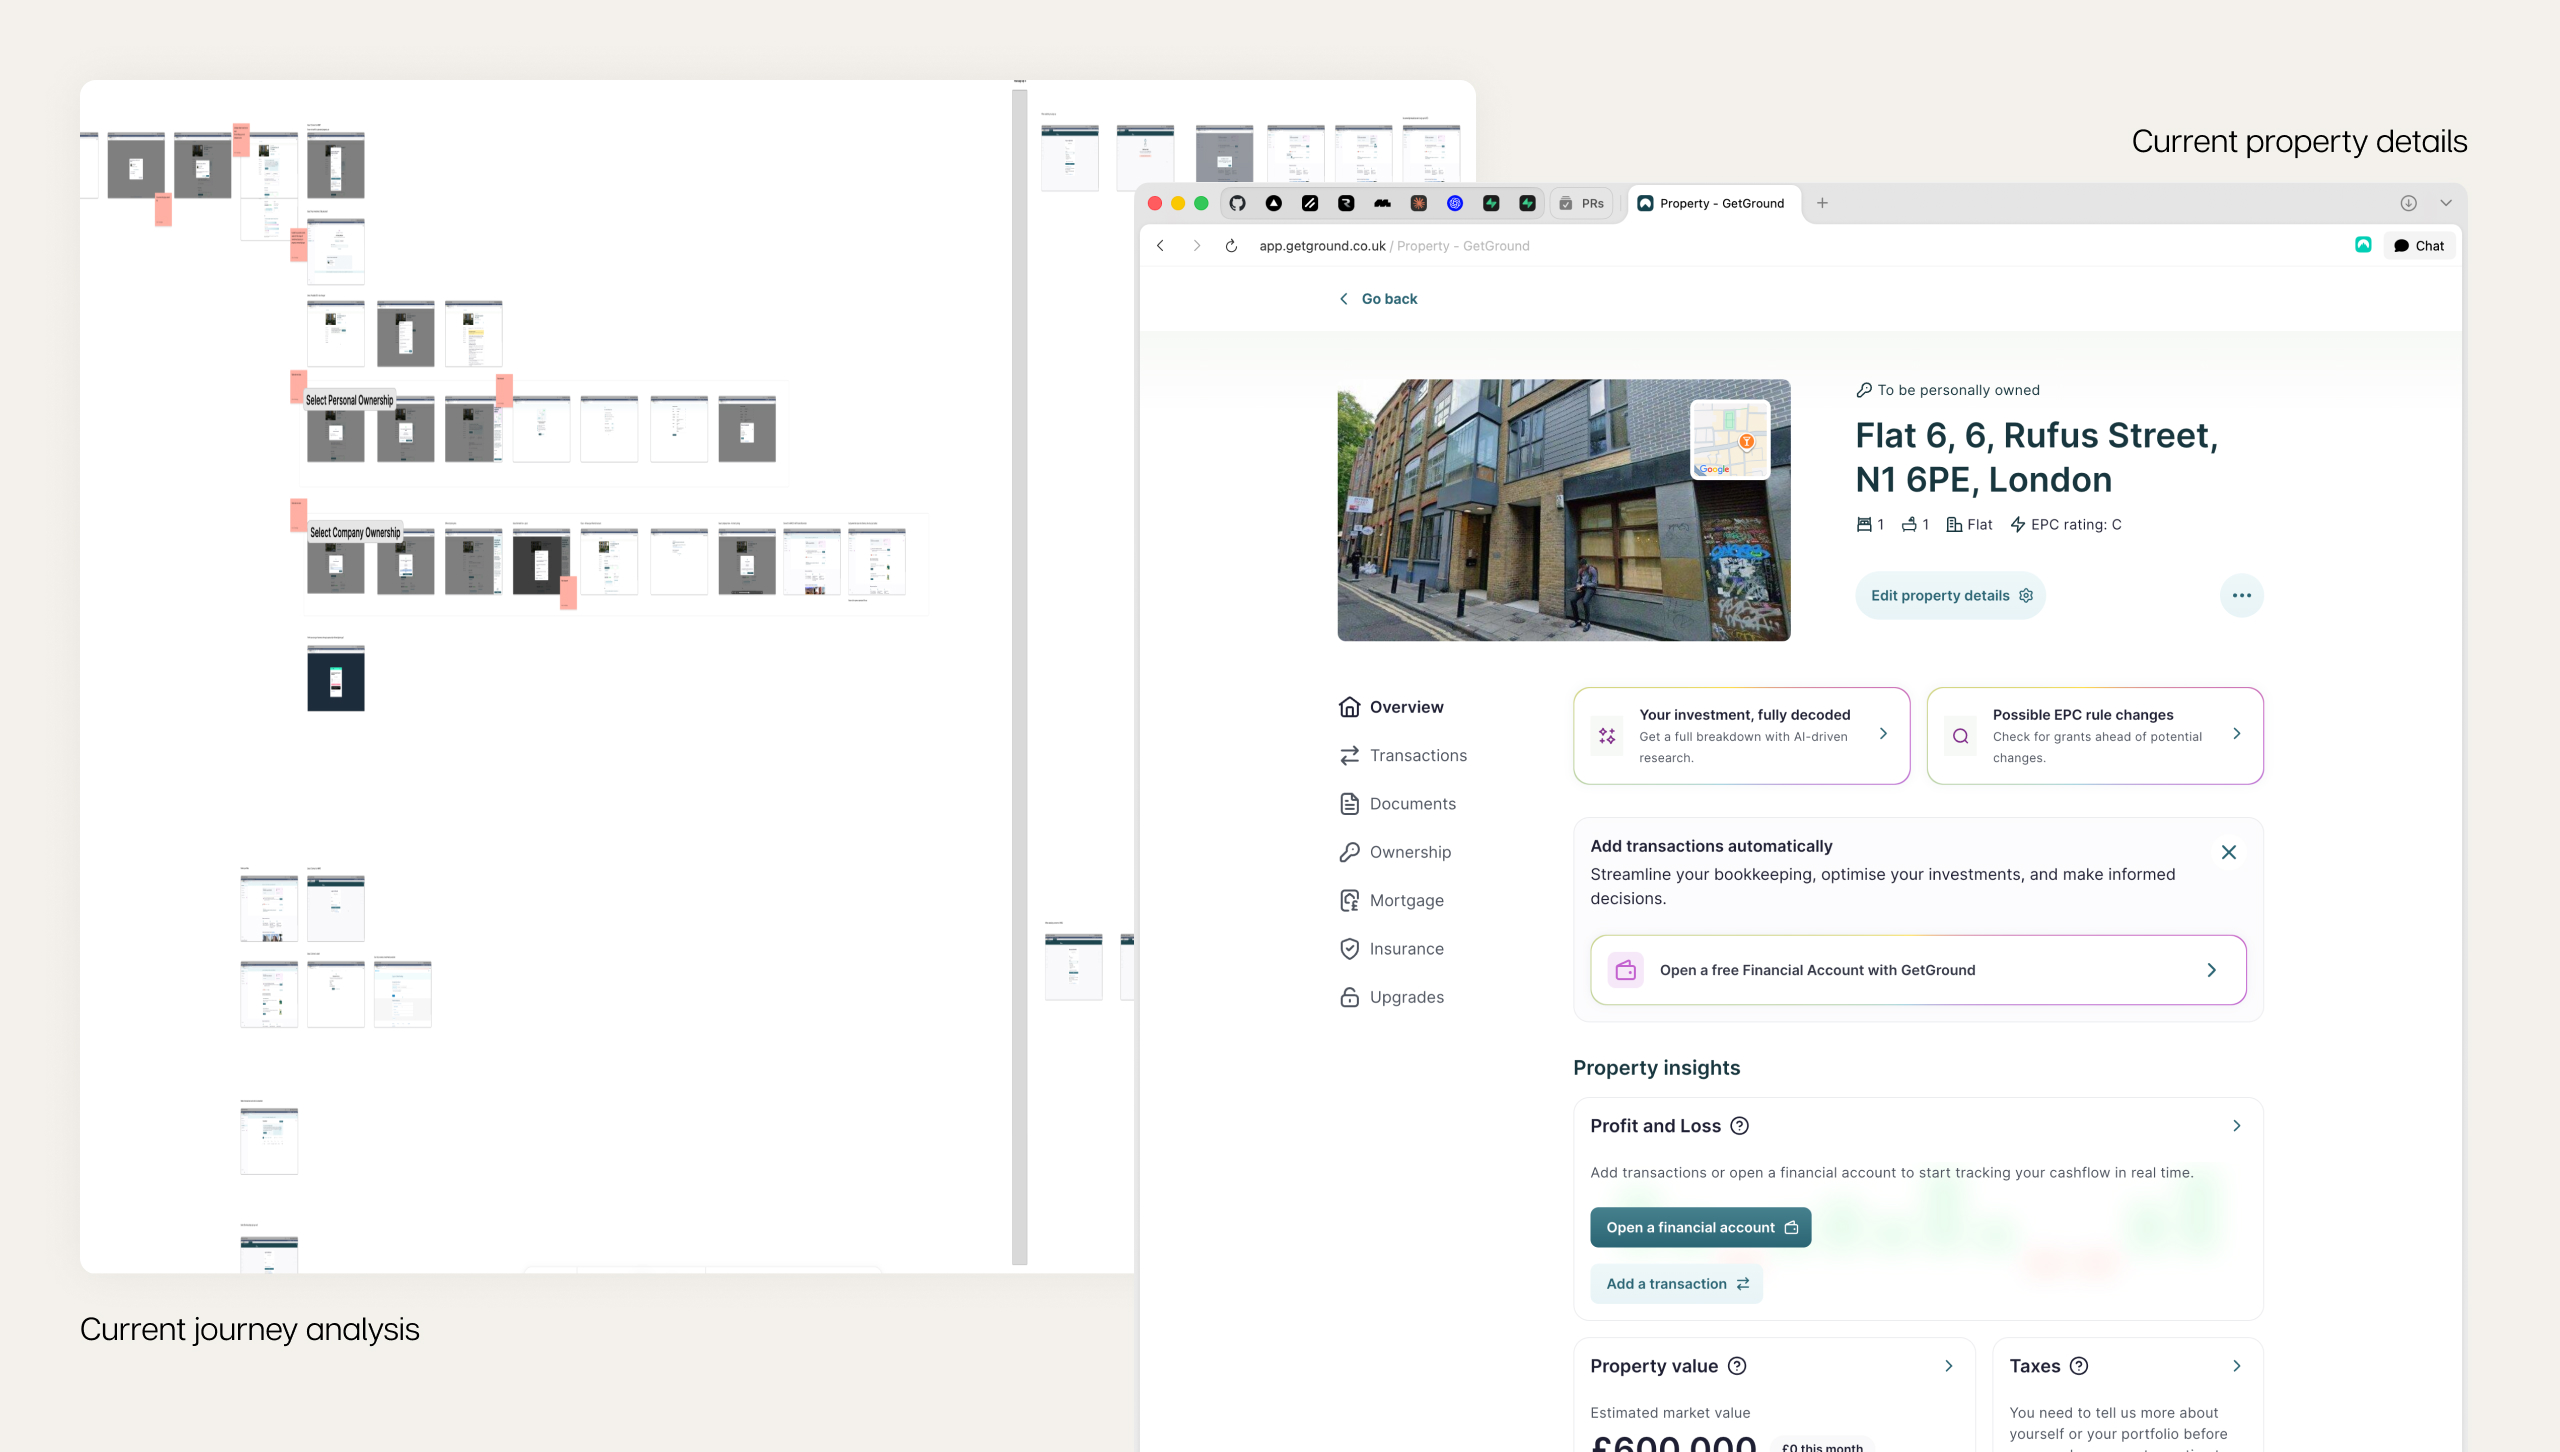Viewport: 2560px width, 1452px height.
Task: Open the GitHub pinned tab
Action: [1237, 203]
